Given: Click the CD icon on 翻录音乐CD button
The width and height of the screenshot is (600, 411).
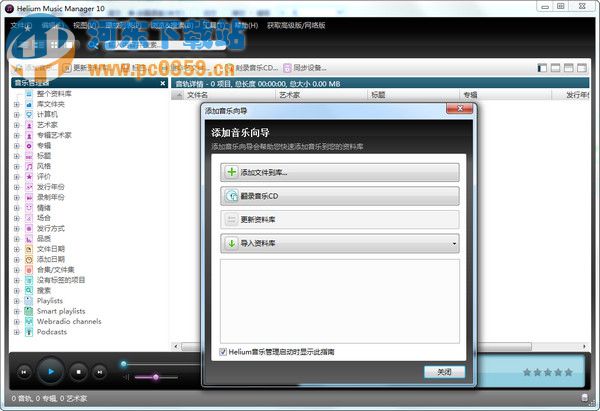Looking at the screenshot, I should tap(232, 196).
